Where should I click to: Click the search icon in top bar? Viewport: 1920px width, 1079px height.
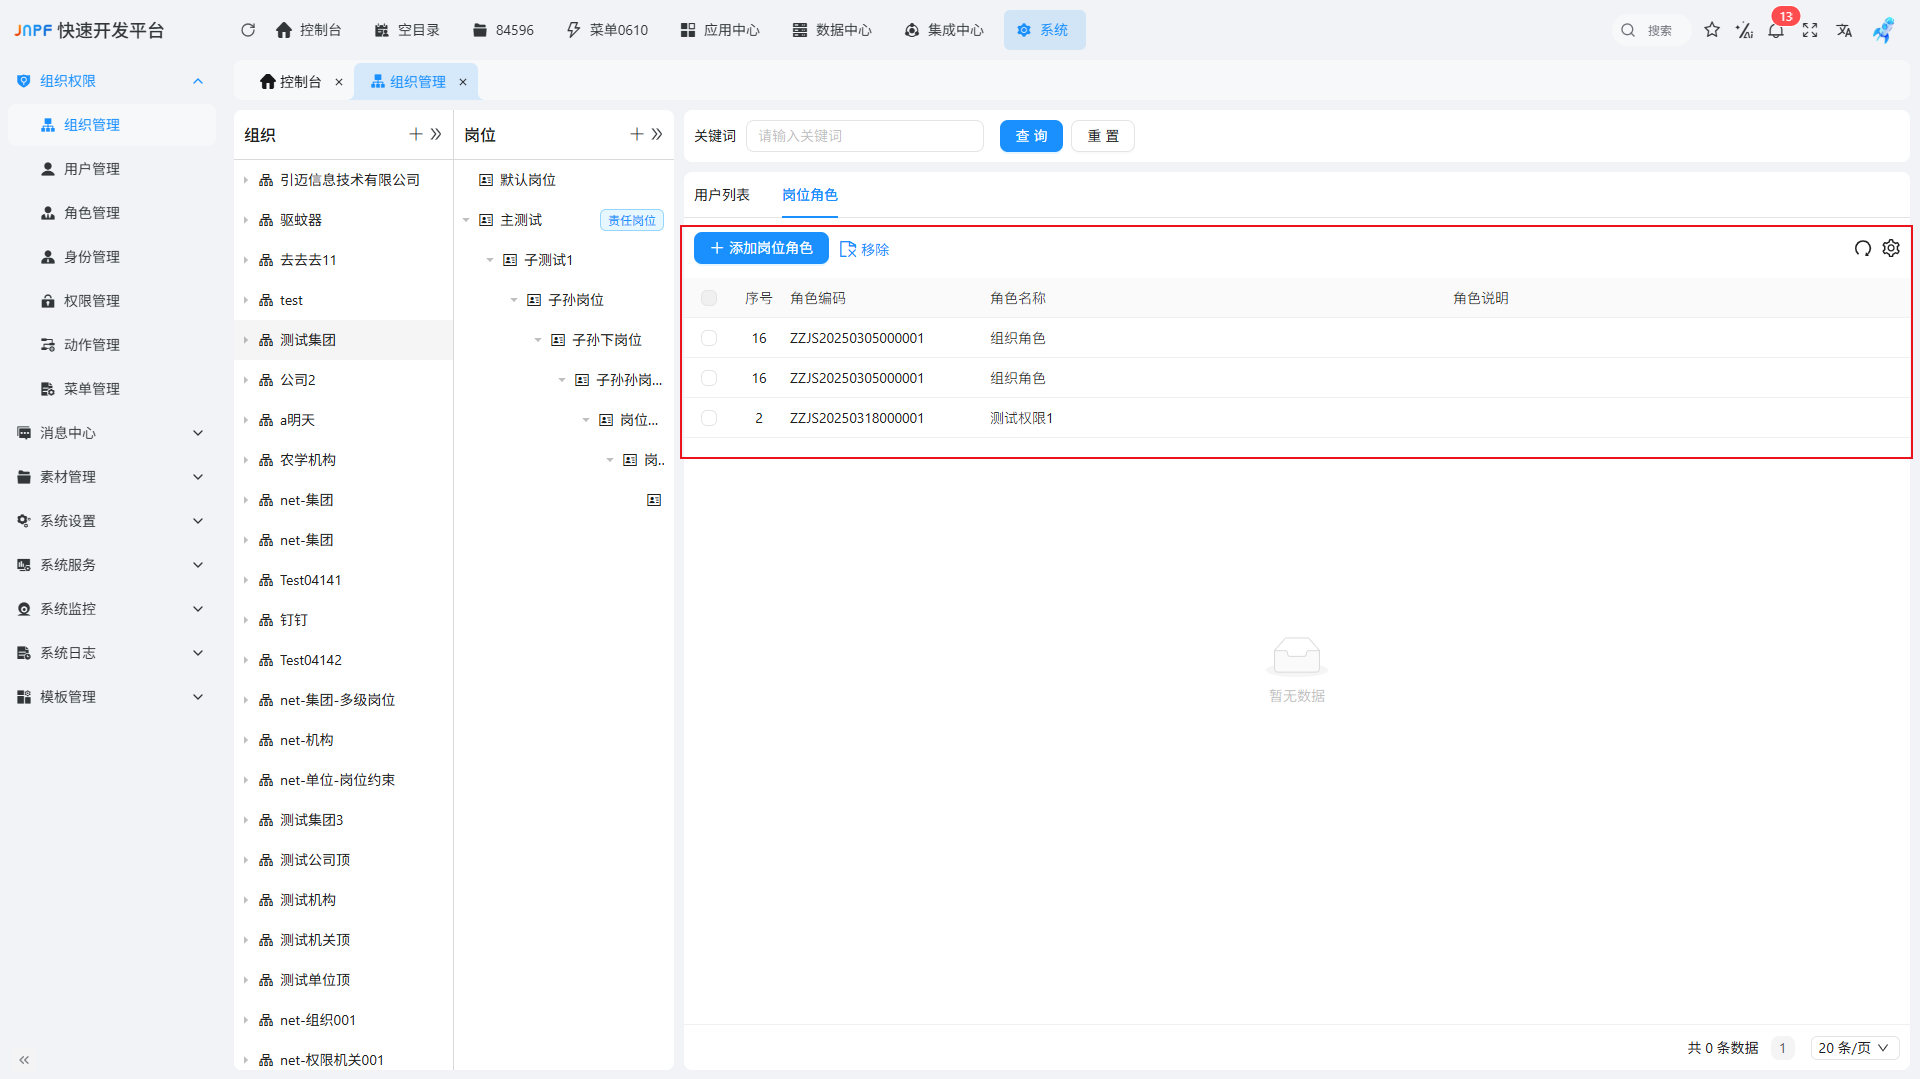tap(1628, 30)
